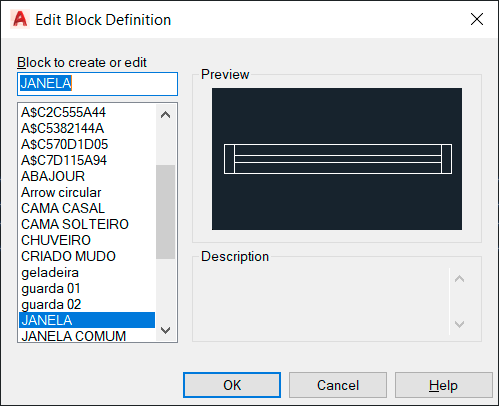Image resolution: width=499 pixels, height=406 pixels.
Task: Click the Cancel button
Action: click(x=338, y=385)
